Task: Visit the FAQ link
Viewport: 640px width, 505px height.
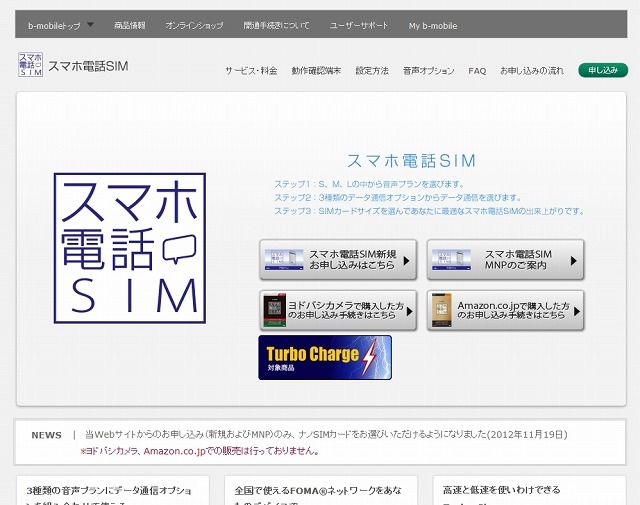Action: [477, 71]
